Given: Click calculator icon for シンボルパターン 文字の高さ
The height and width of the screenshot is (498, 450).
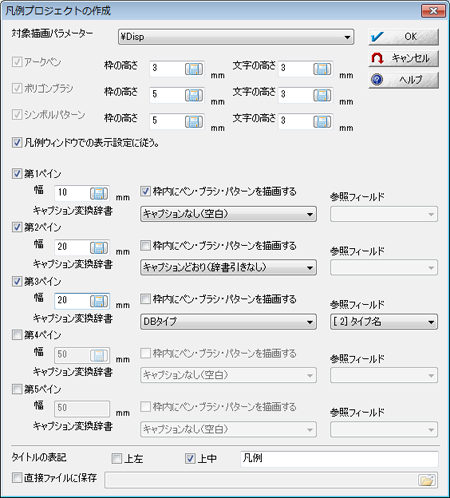Looking at the screenshot, I should 322,122.
